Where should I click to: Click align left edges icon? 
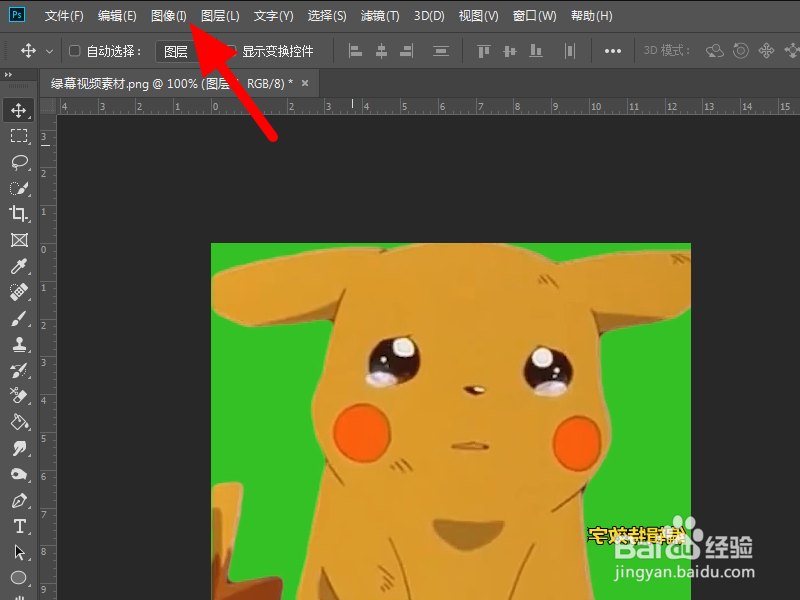tap(355, 51)
